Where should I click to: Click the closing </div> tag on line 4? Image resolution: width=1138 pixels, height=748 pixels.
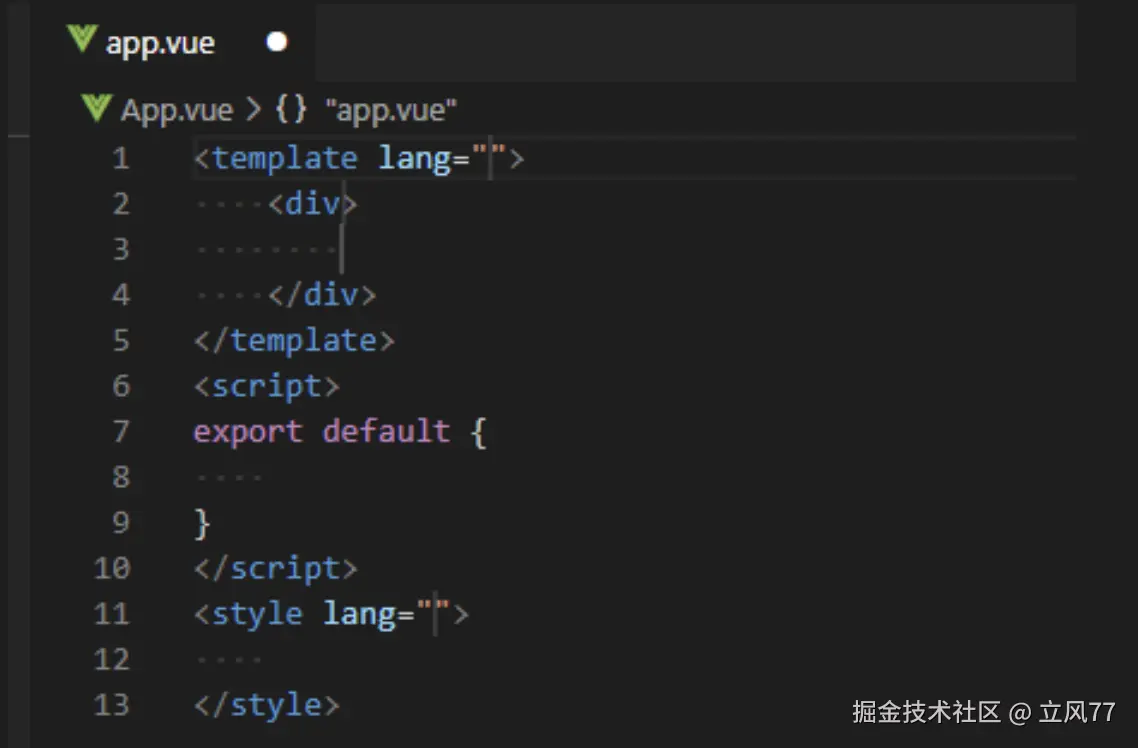click(322, 295)
